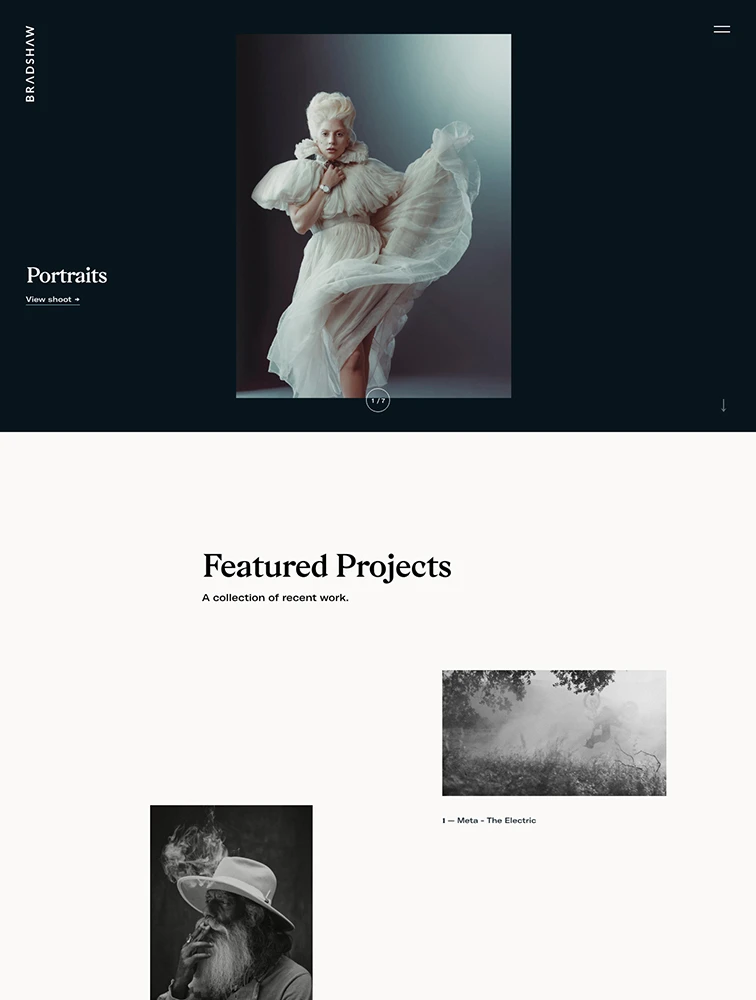
Task: Click the downward scroll arrow icon
Action: (723, 405)
